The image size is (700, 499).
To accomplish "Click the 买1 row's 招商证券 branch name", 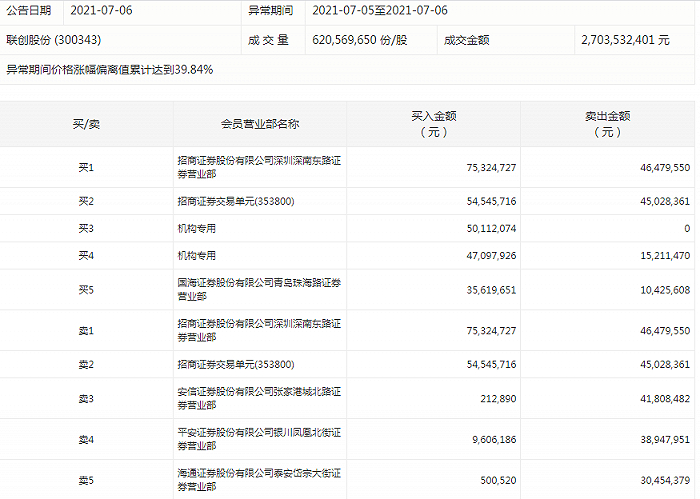I will click(x=259, y=167).
